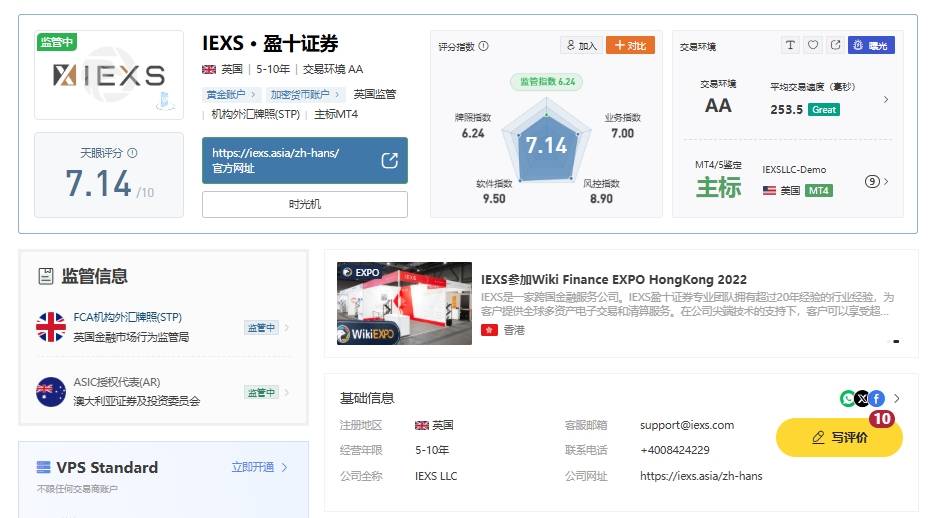
Task: Click the orange 对比 compare button
Action: (630, 45)
